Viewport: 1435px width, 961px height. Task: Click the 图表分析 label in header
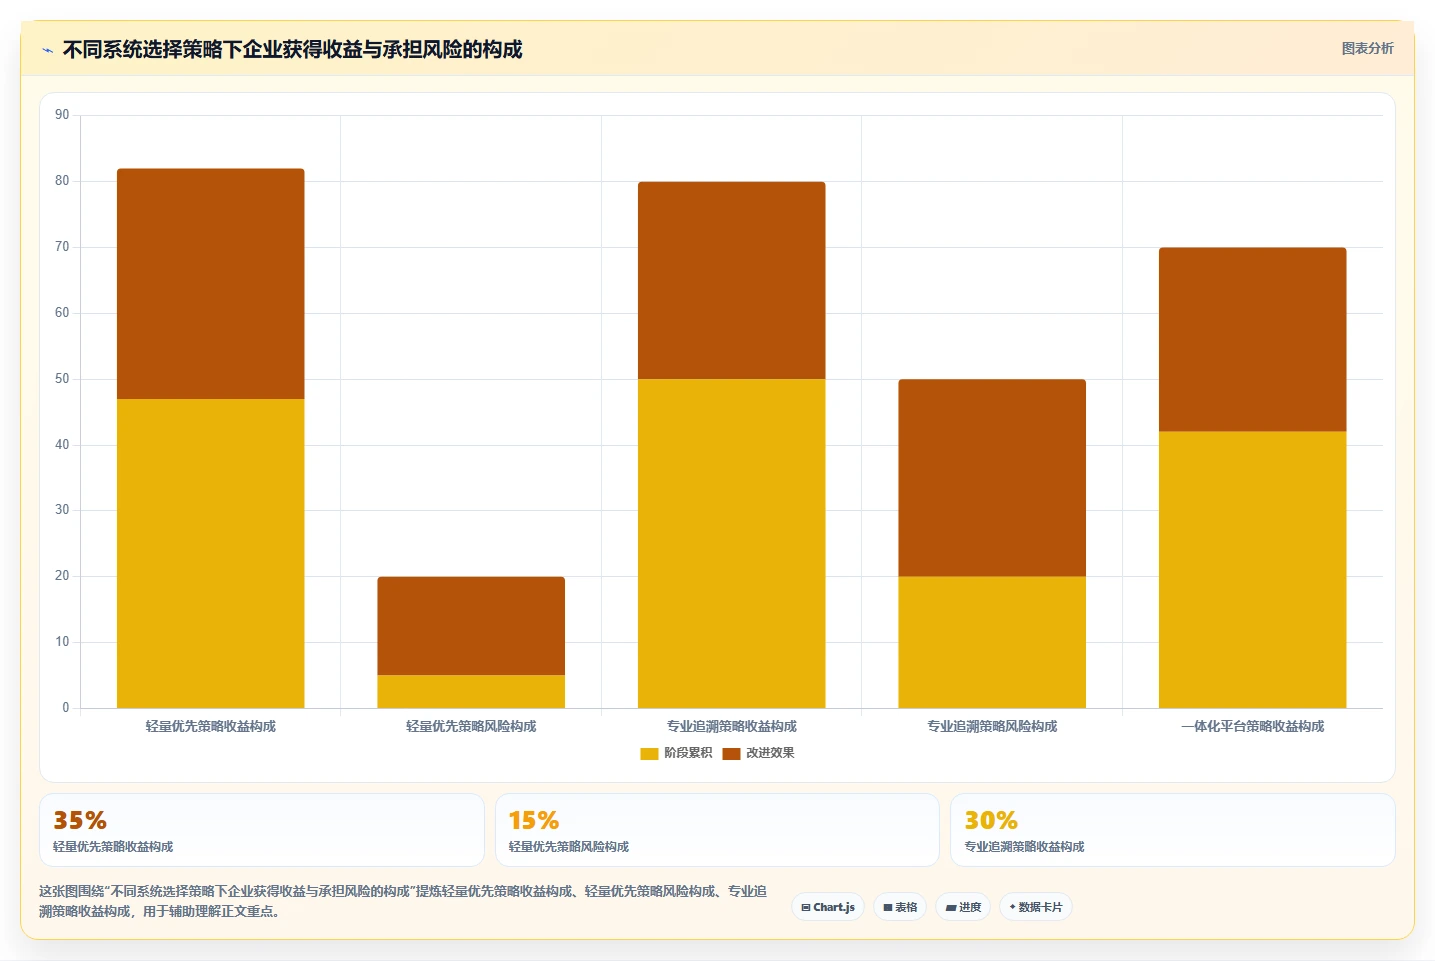point(1367,48)
